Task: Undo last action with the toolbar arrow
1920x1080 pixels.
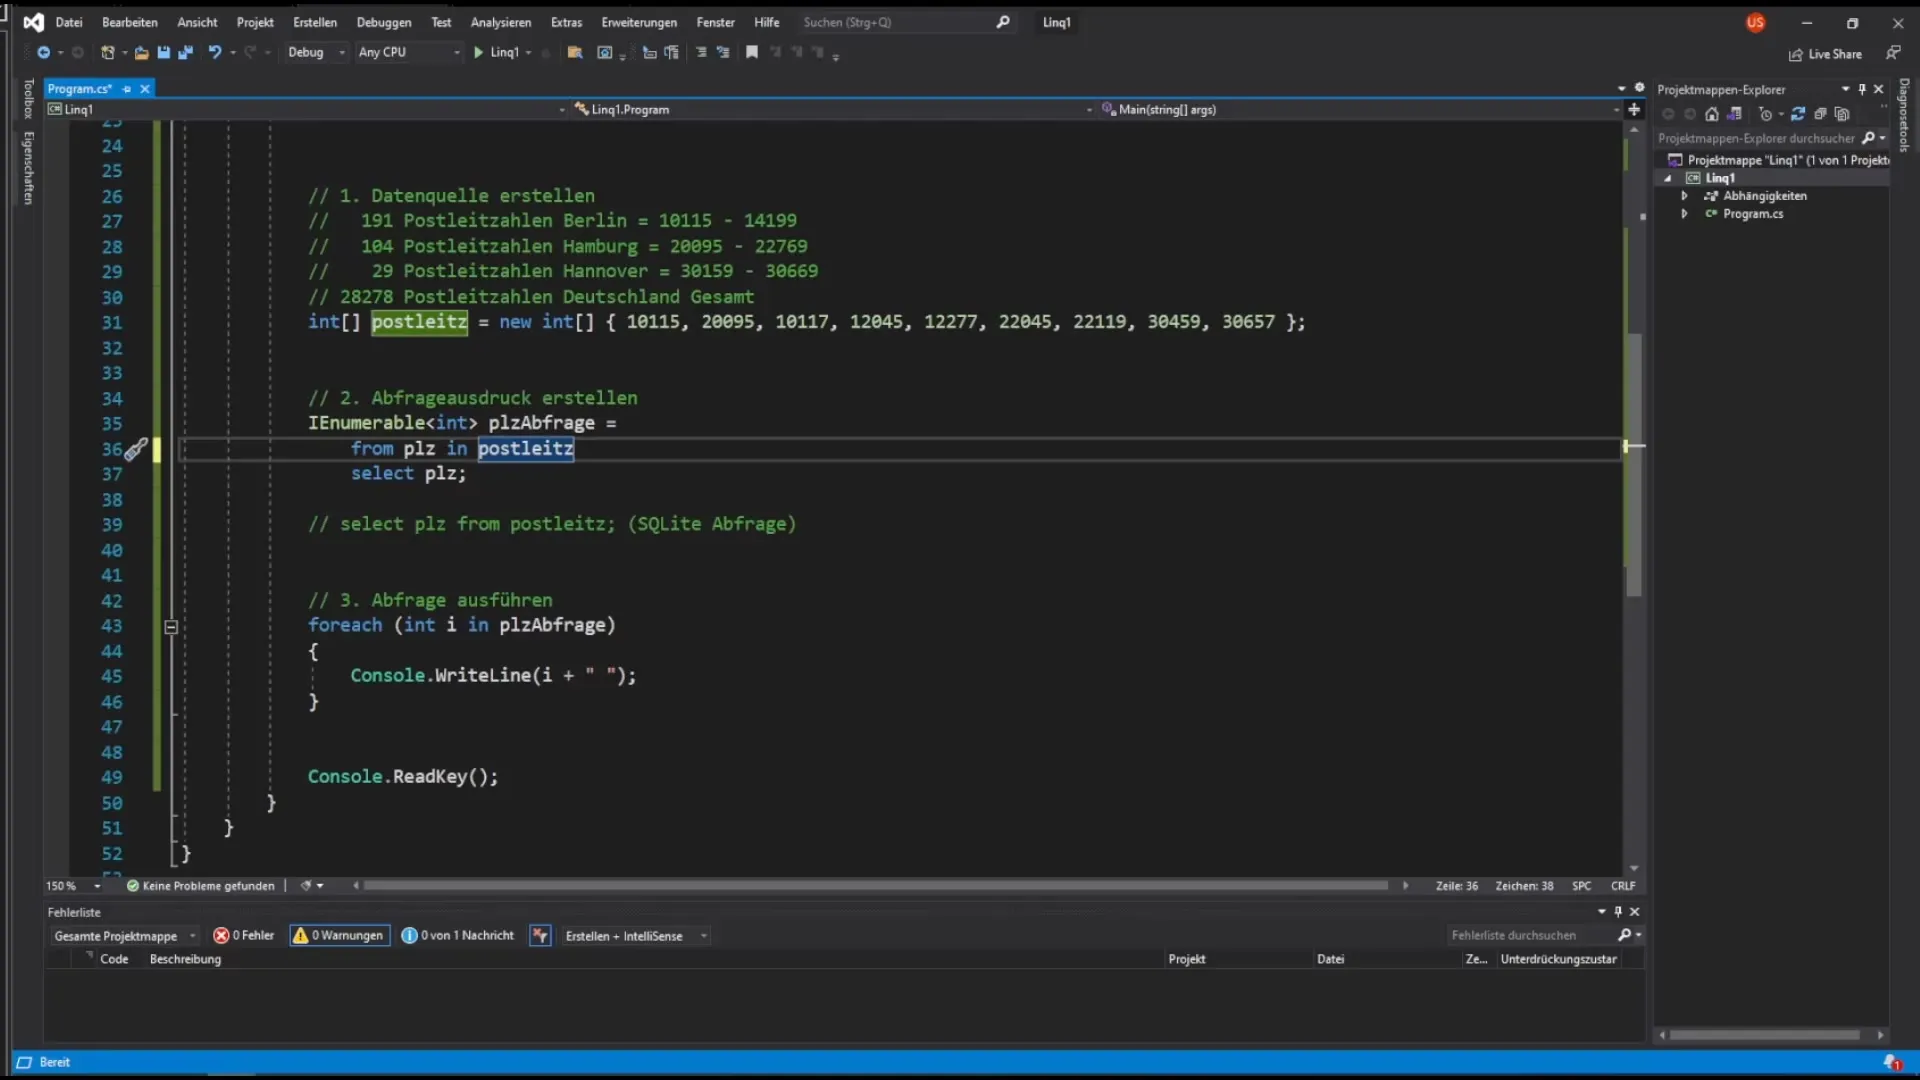Action: 214,52
